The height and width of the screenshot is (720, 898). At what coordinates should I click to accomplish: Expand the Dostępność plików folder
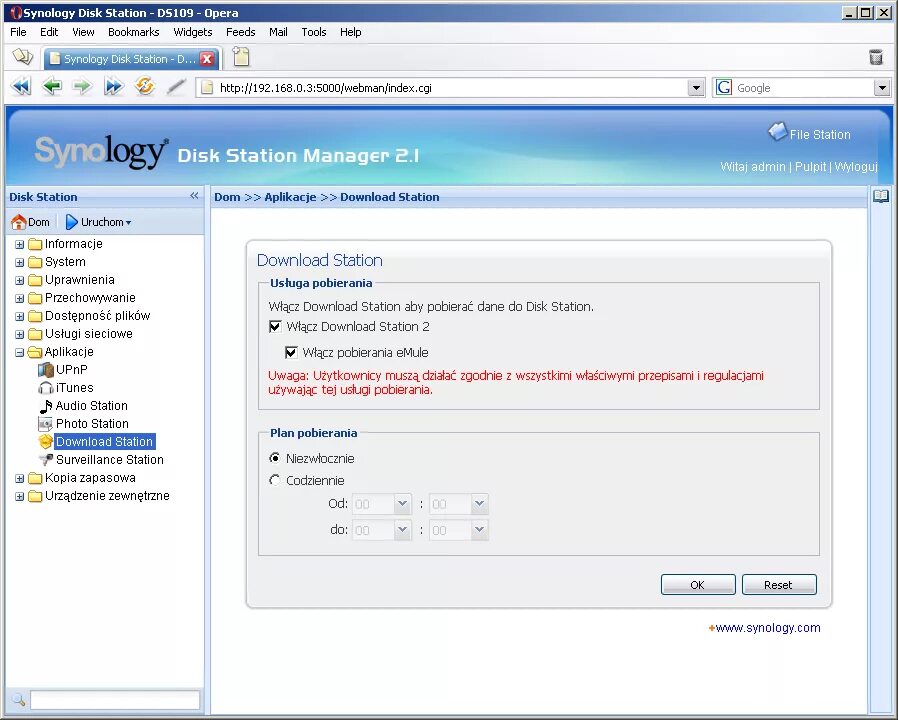coord(19,316)
